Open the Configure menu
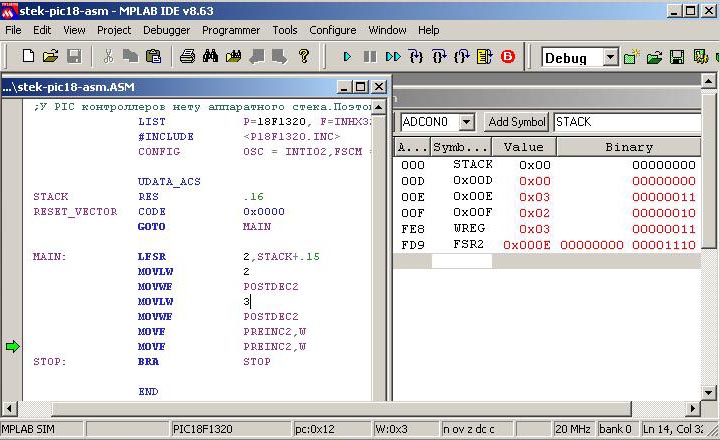Screen dimensions: 720x440 332,30
